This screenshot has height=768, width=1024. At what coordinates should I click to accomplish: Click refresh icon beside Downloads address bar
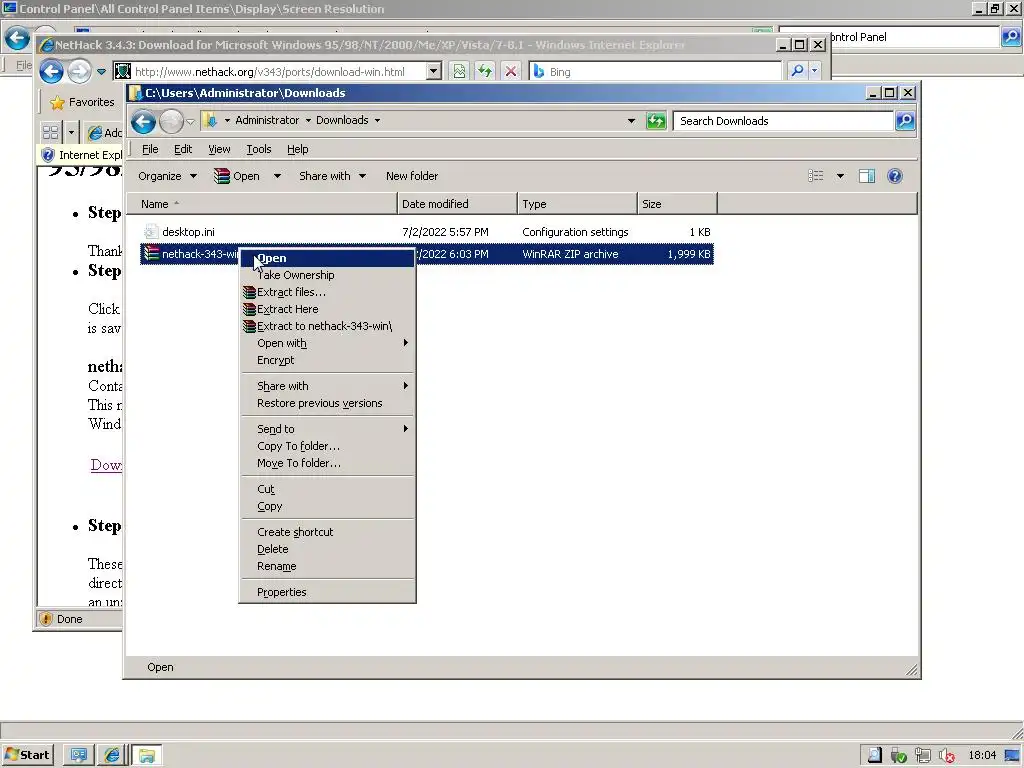point(656,121)
